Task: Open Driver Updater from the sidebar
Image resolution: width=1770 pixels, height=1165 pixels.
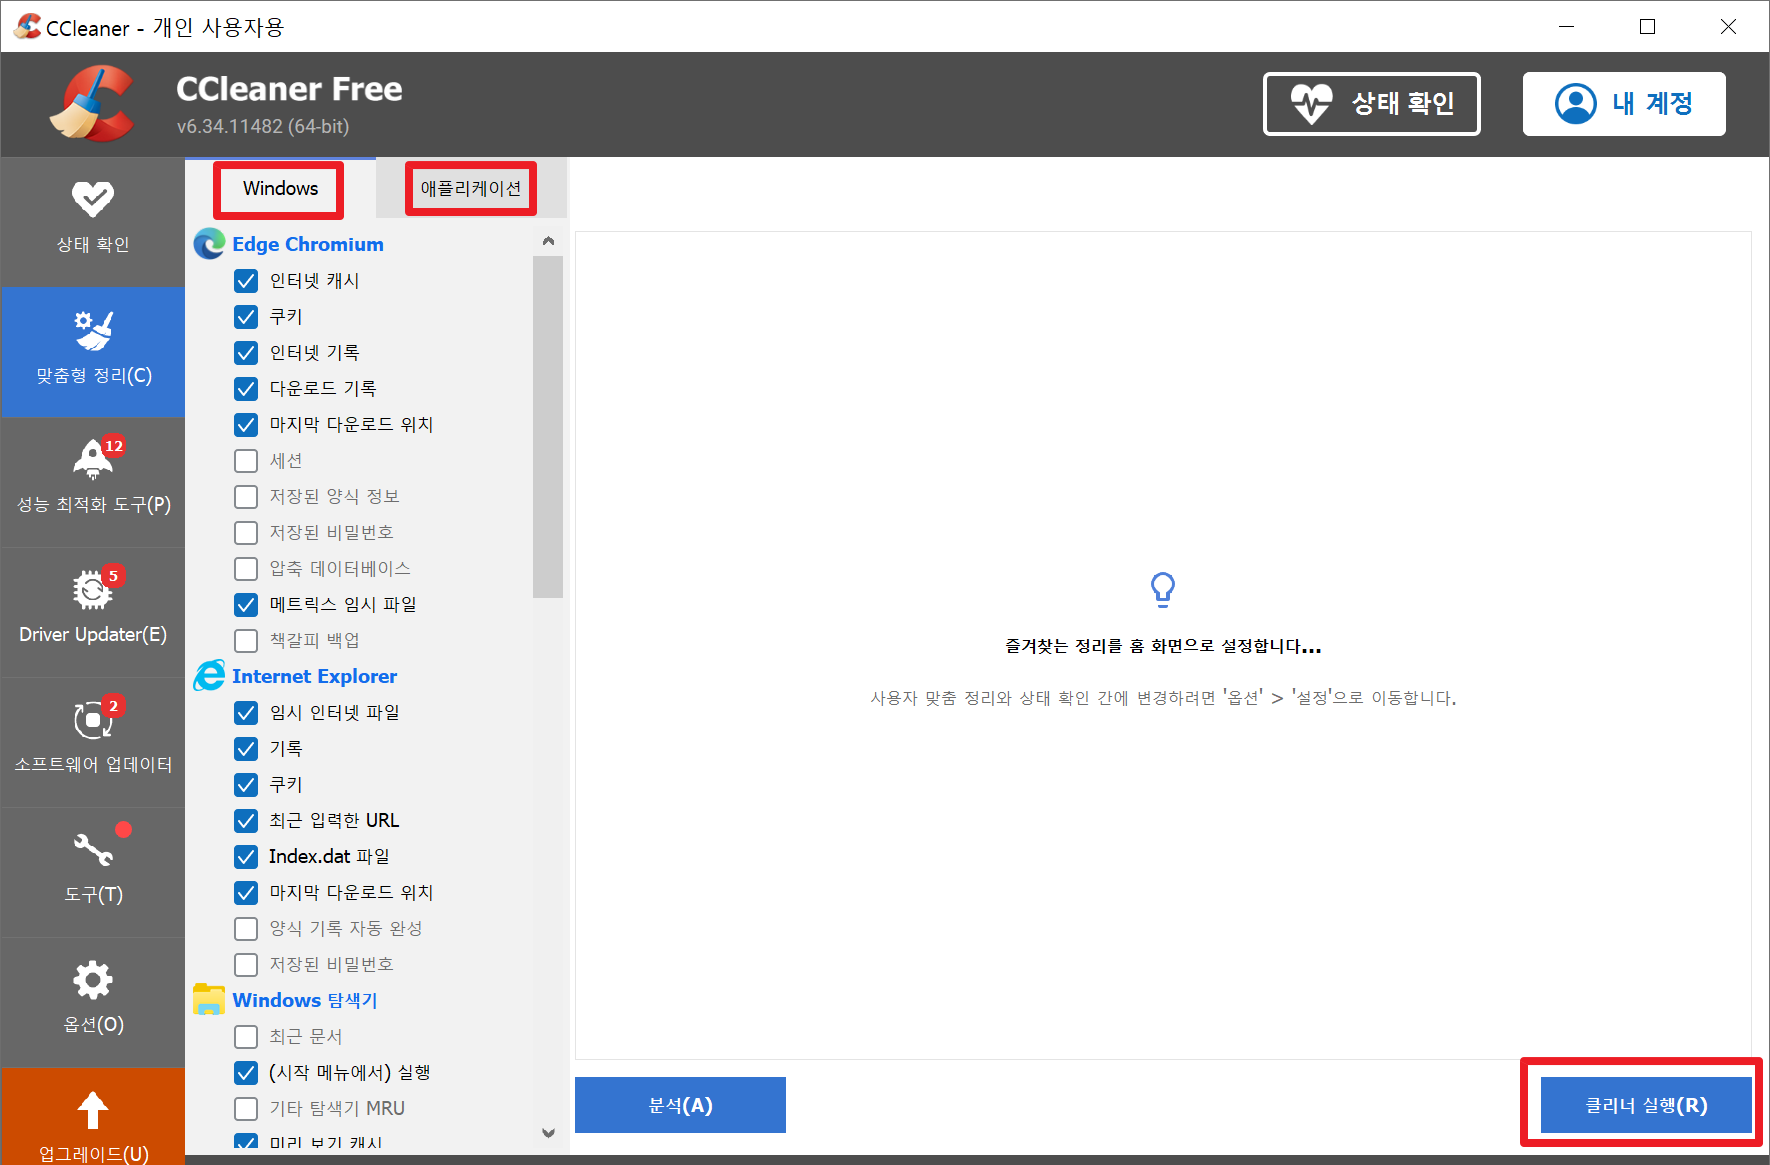Action: pos(92,590)
